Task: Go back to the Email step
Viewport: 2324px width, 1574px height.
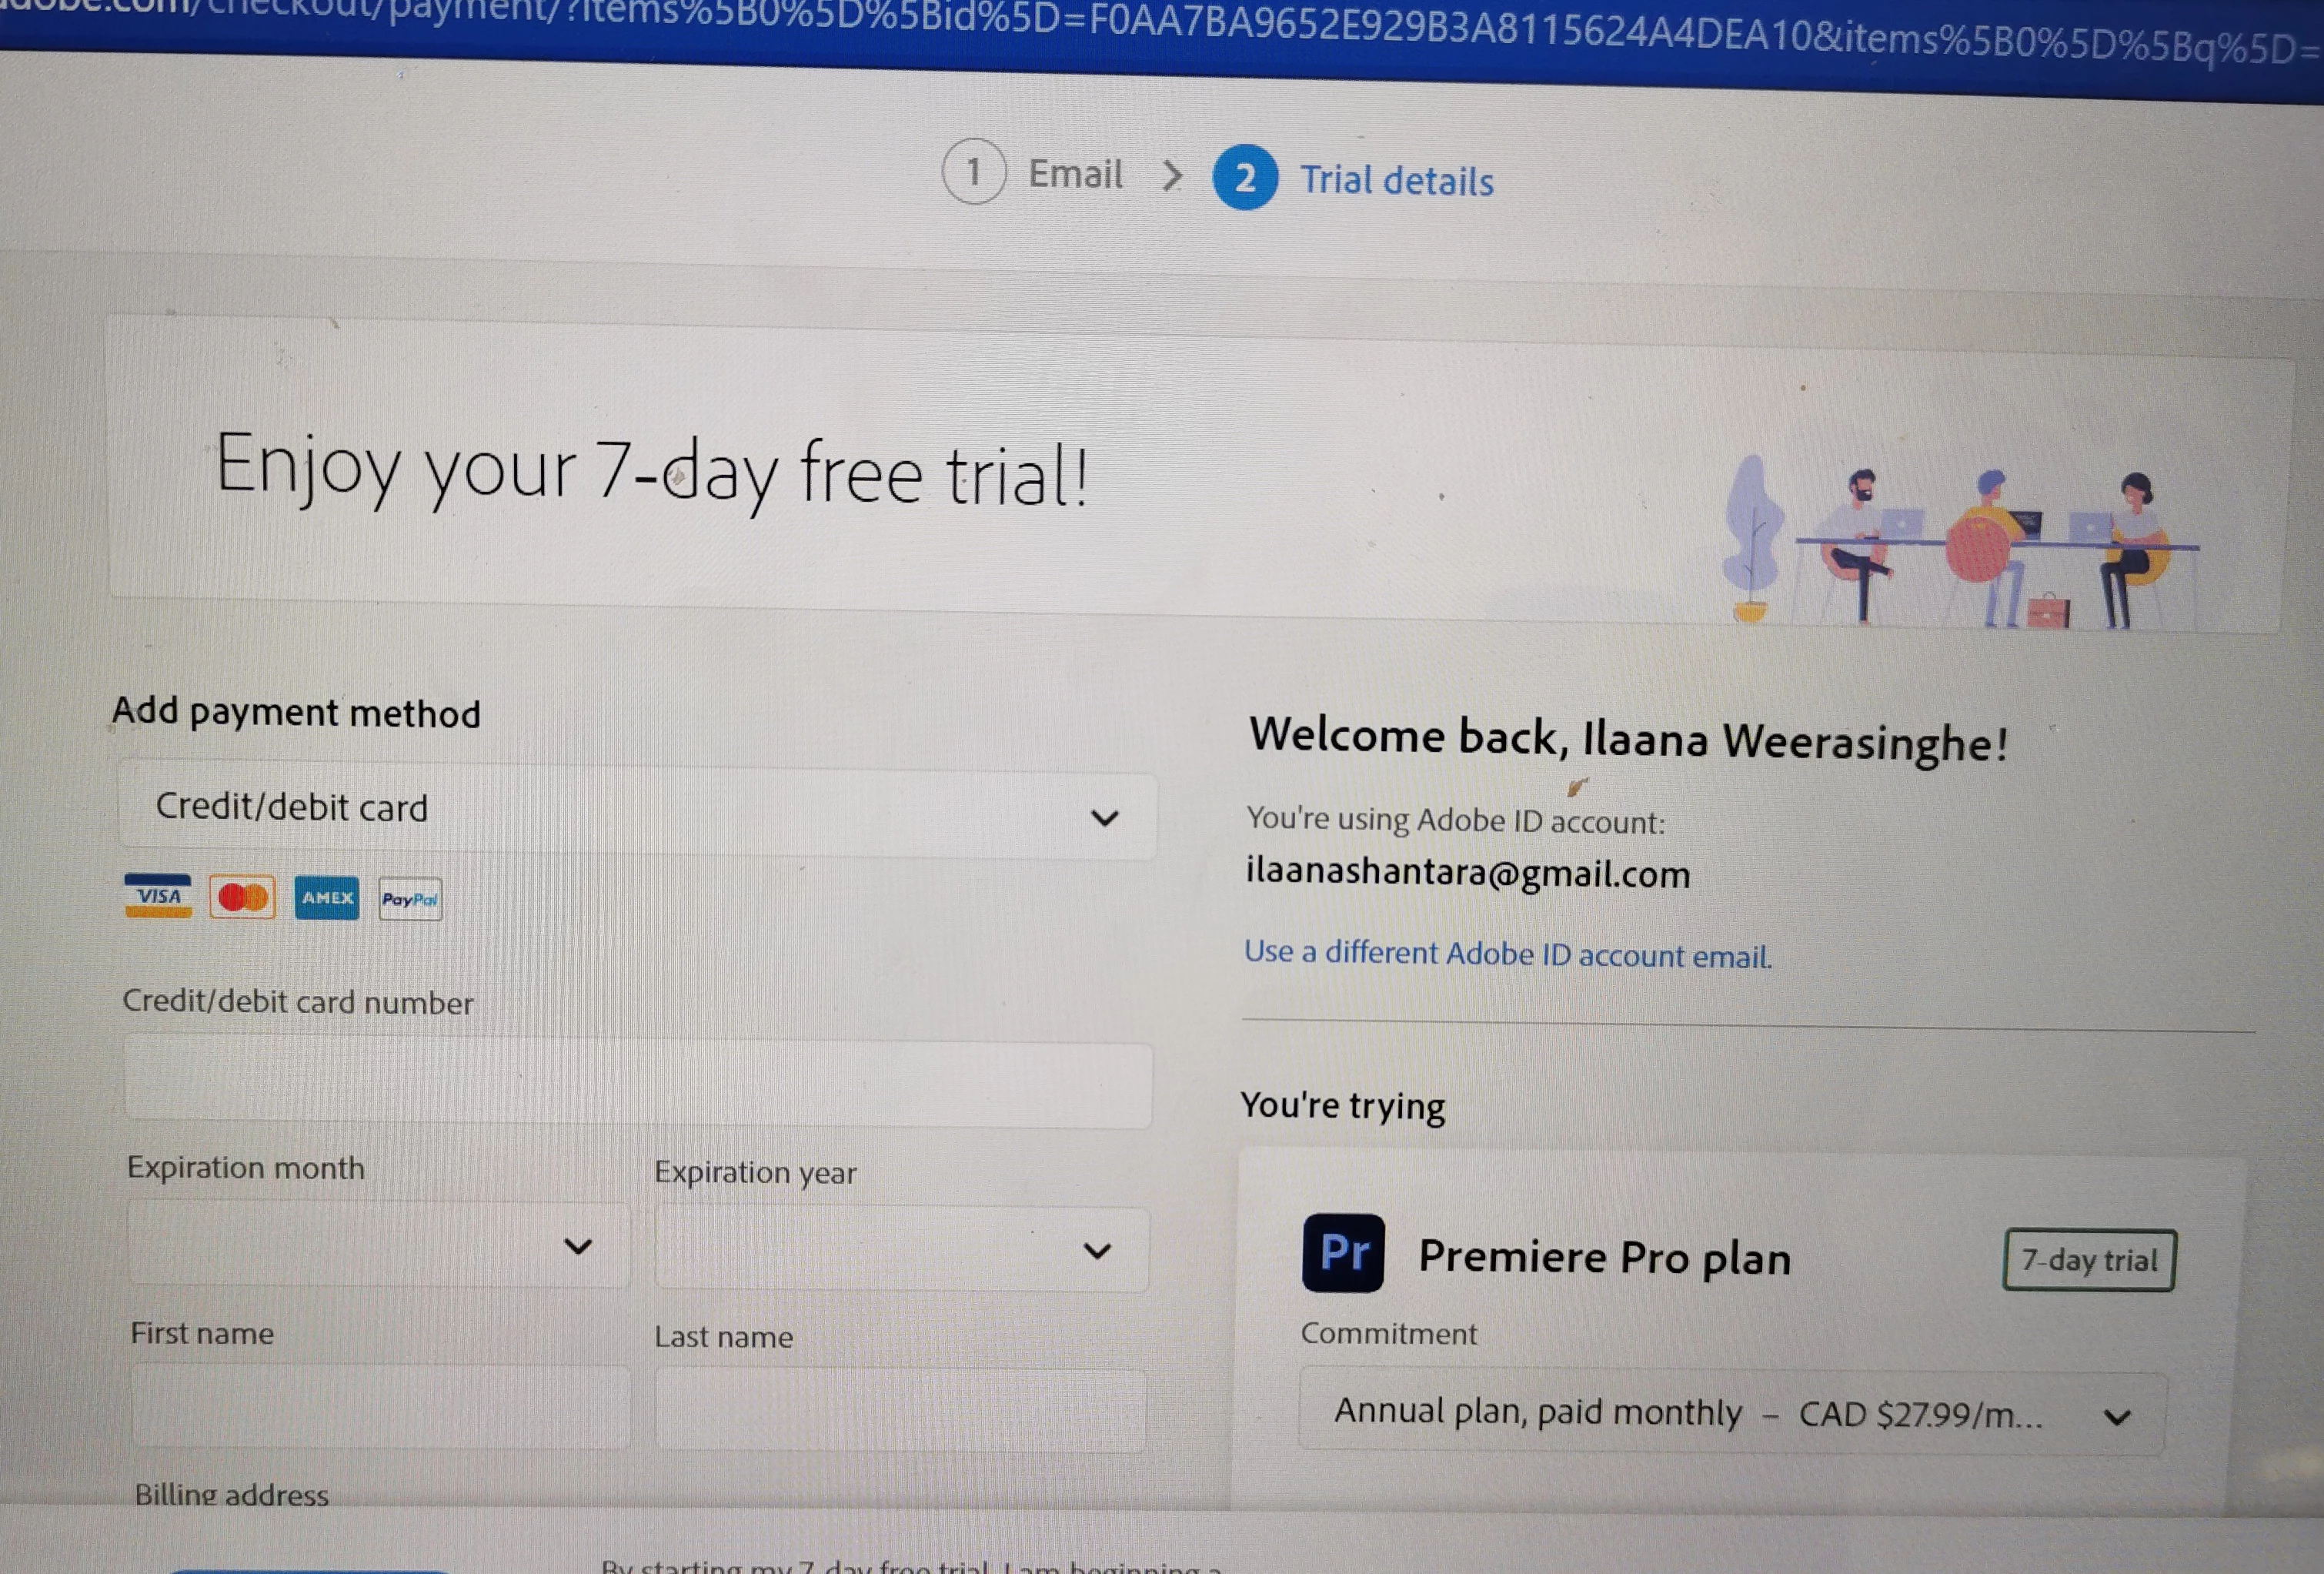Action: (1075, 174)
